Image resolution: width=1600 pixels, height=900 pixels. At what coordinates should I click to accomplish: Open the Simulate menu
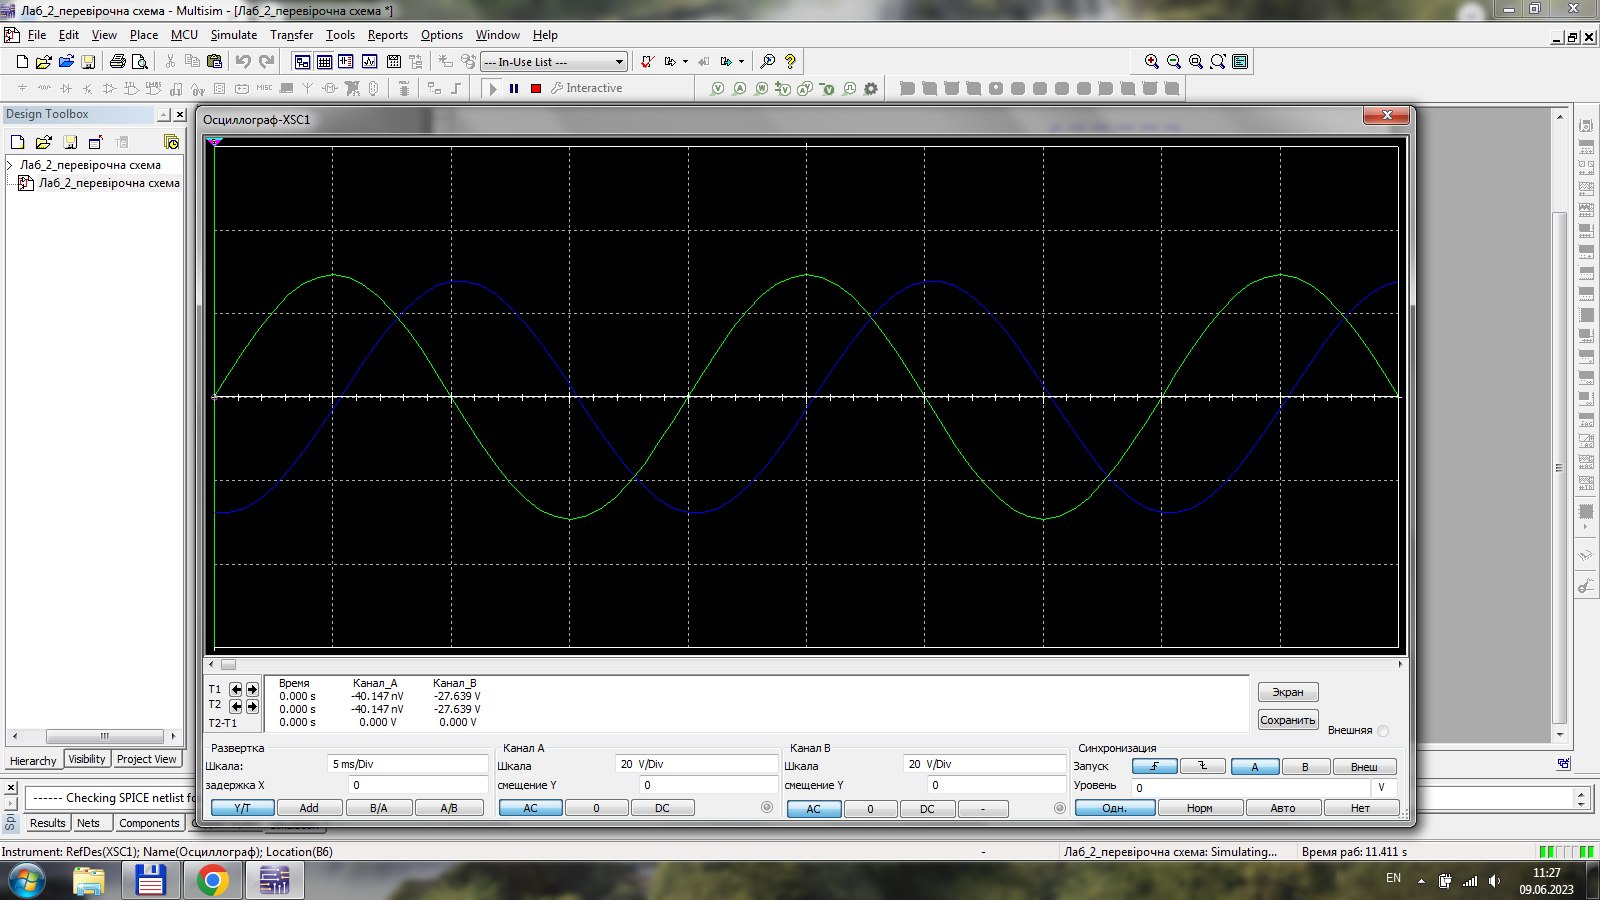click(x=233, y=35)
